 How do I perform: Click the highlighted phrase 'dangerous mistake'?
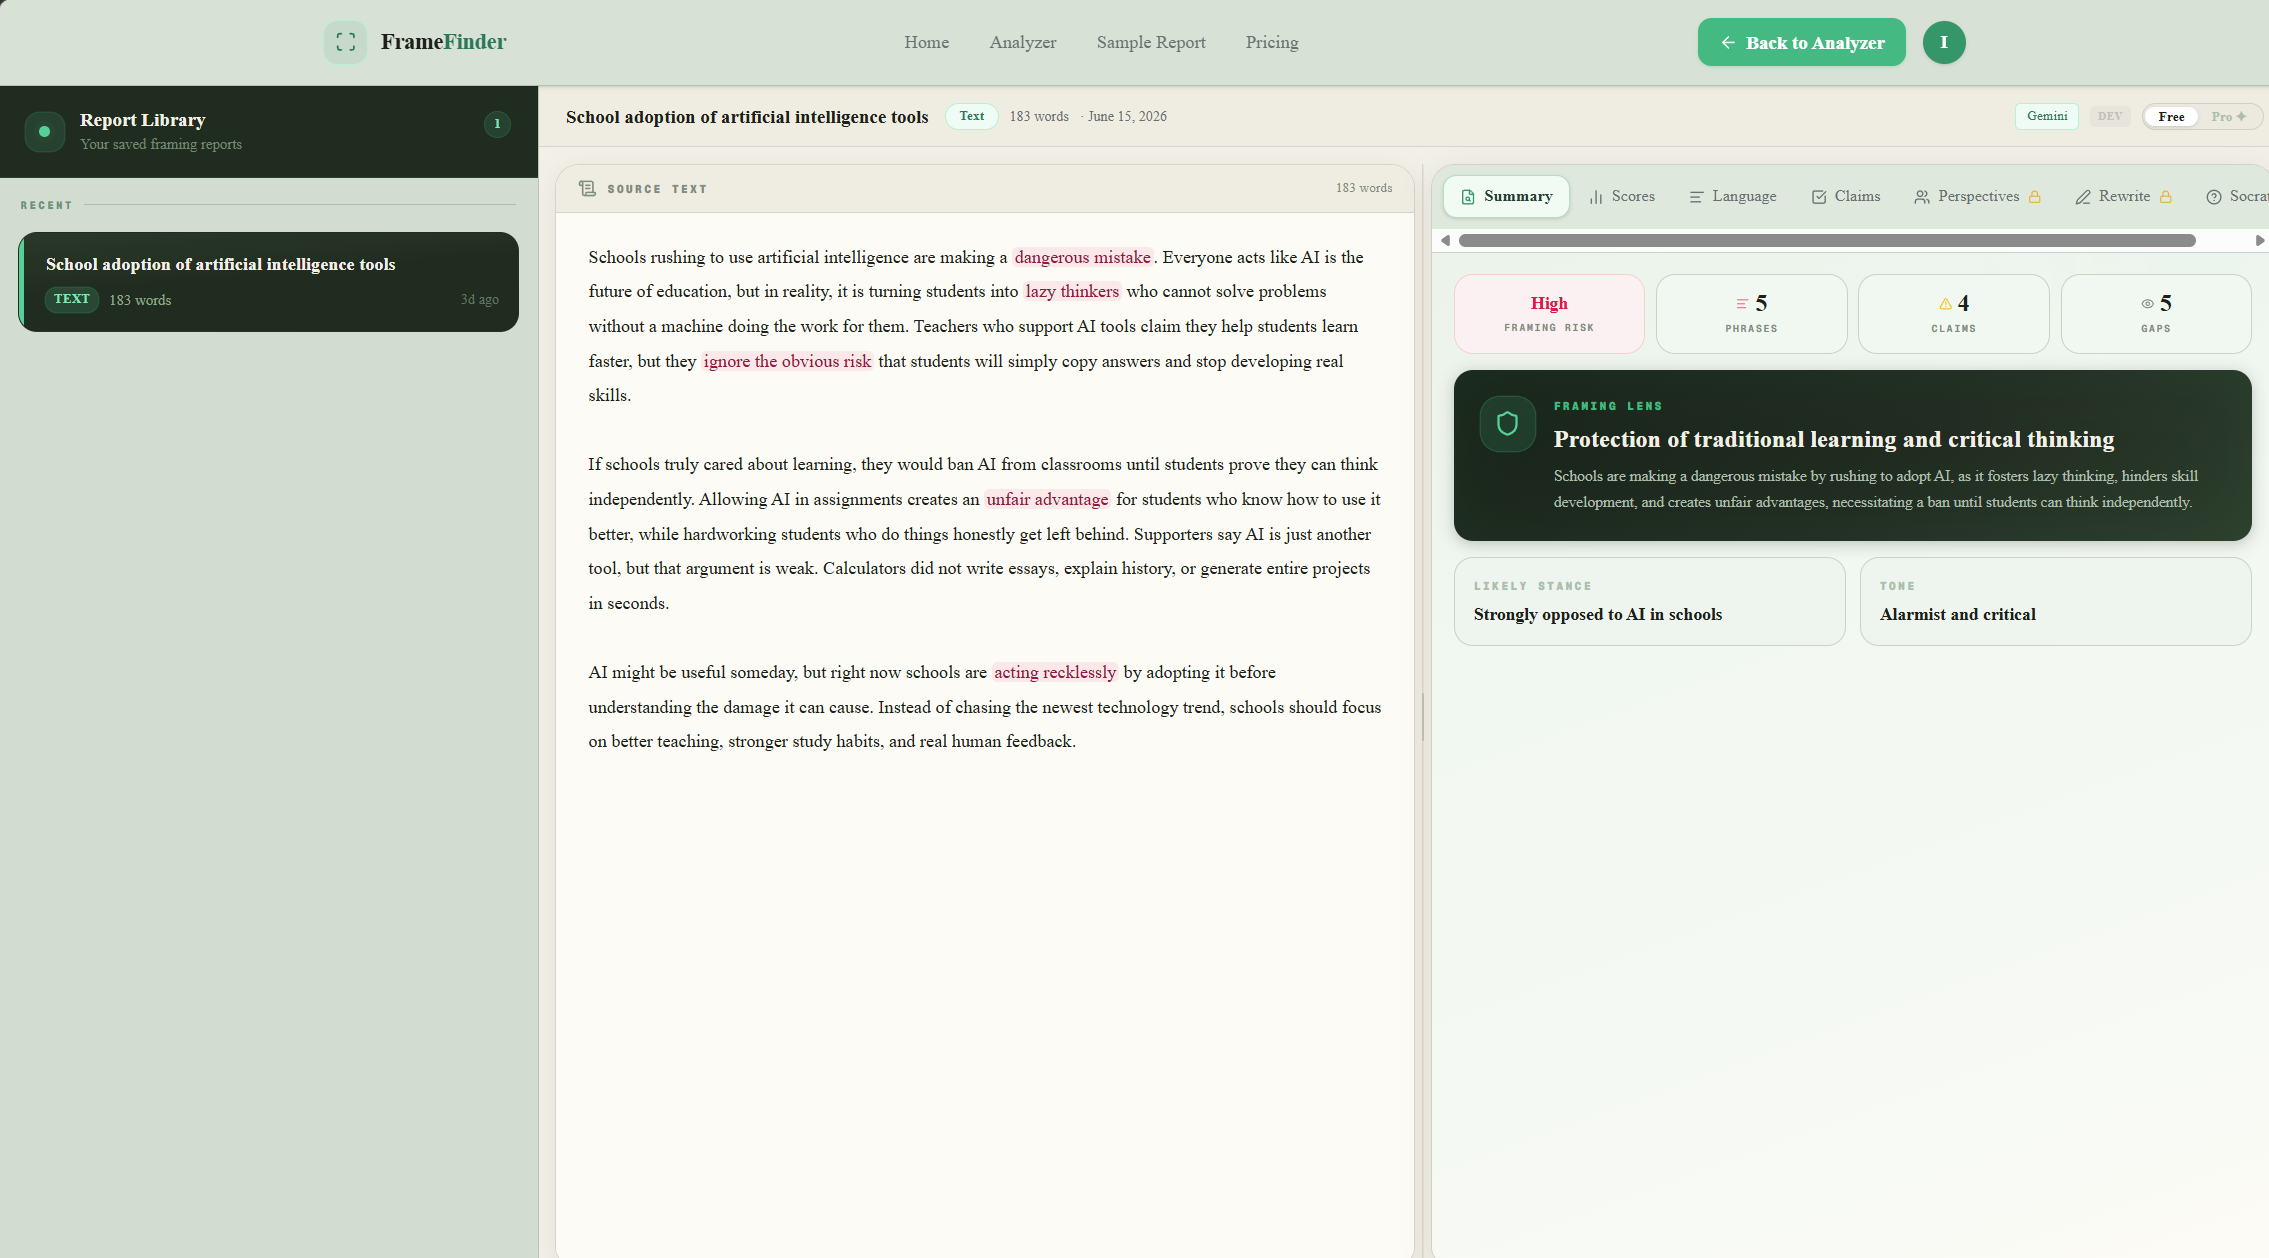(1082, 257)
